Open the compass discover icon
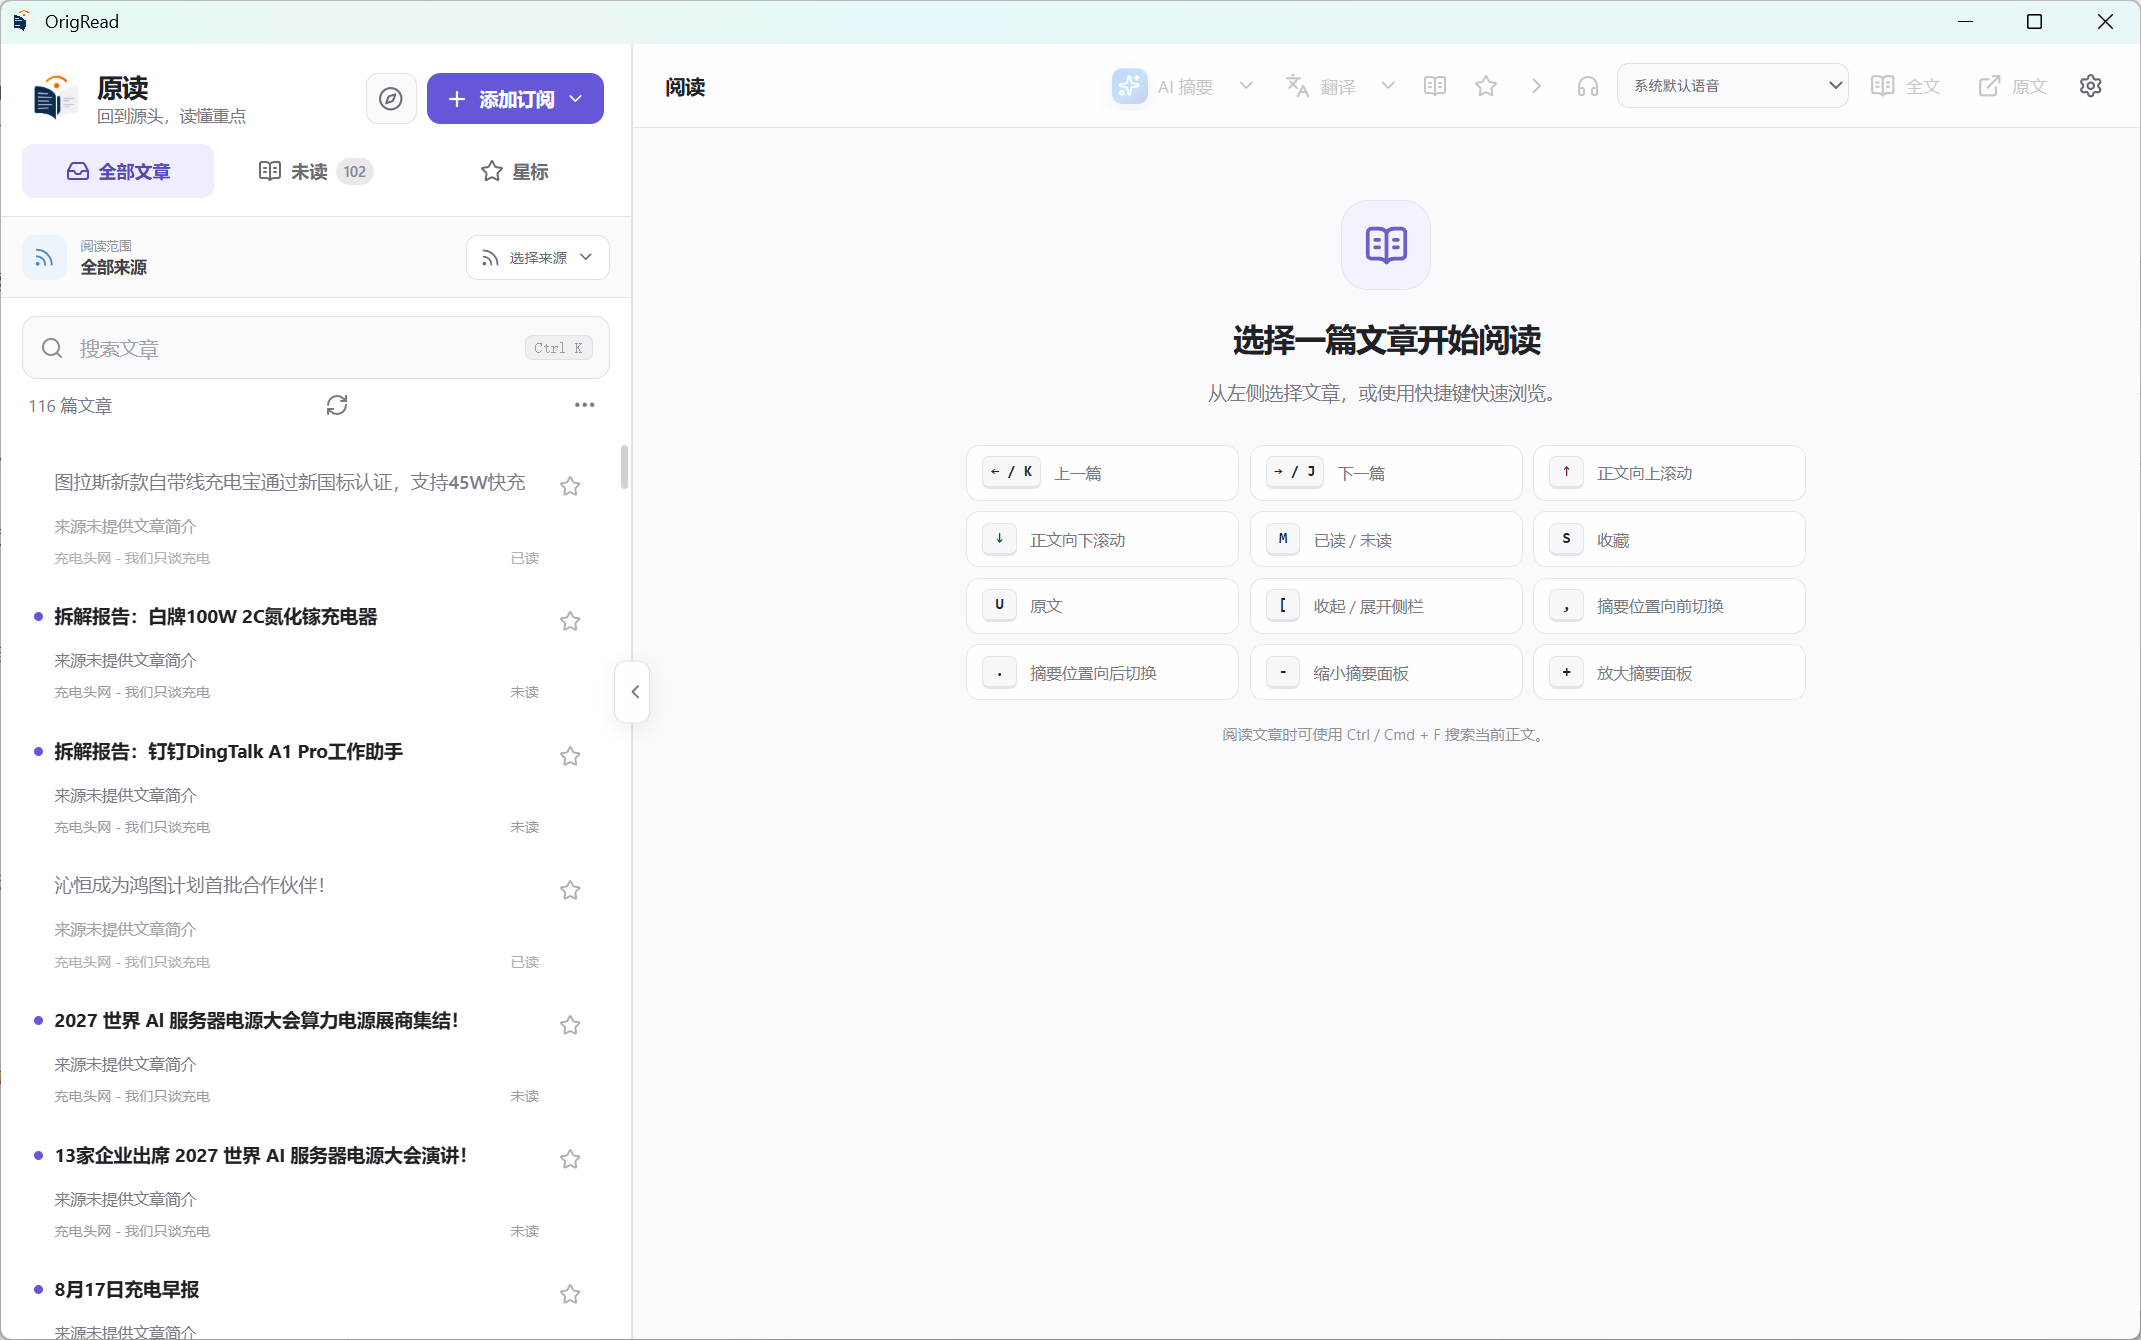The image size is (2141, 1340). click(391, 99)
